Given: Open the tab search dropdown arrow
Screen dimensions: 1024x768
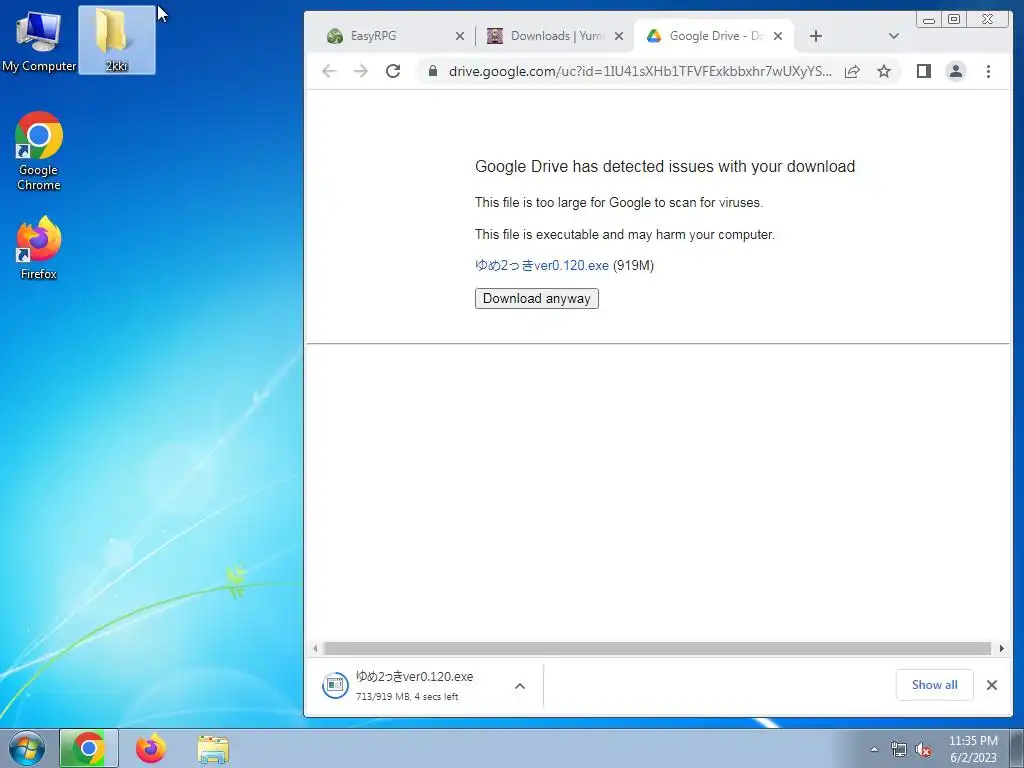Looking at the screenshot, I should pos(894,36).
